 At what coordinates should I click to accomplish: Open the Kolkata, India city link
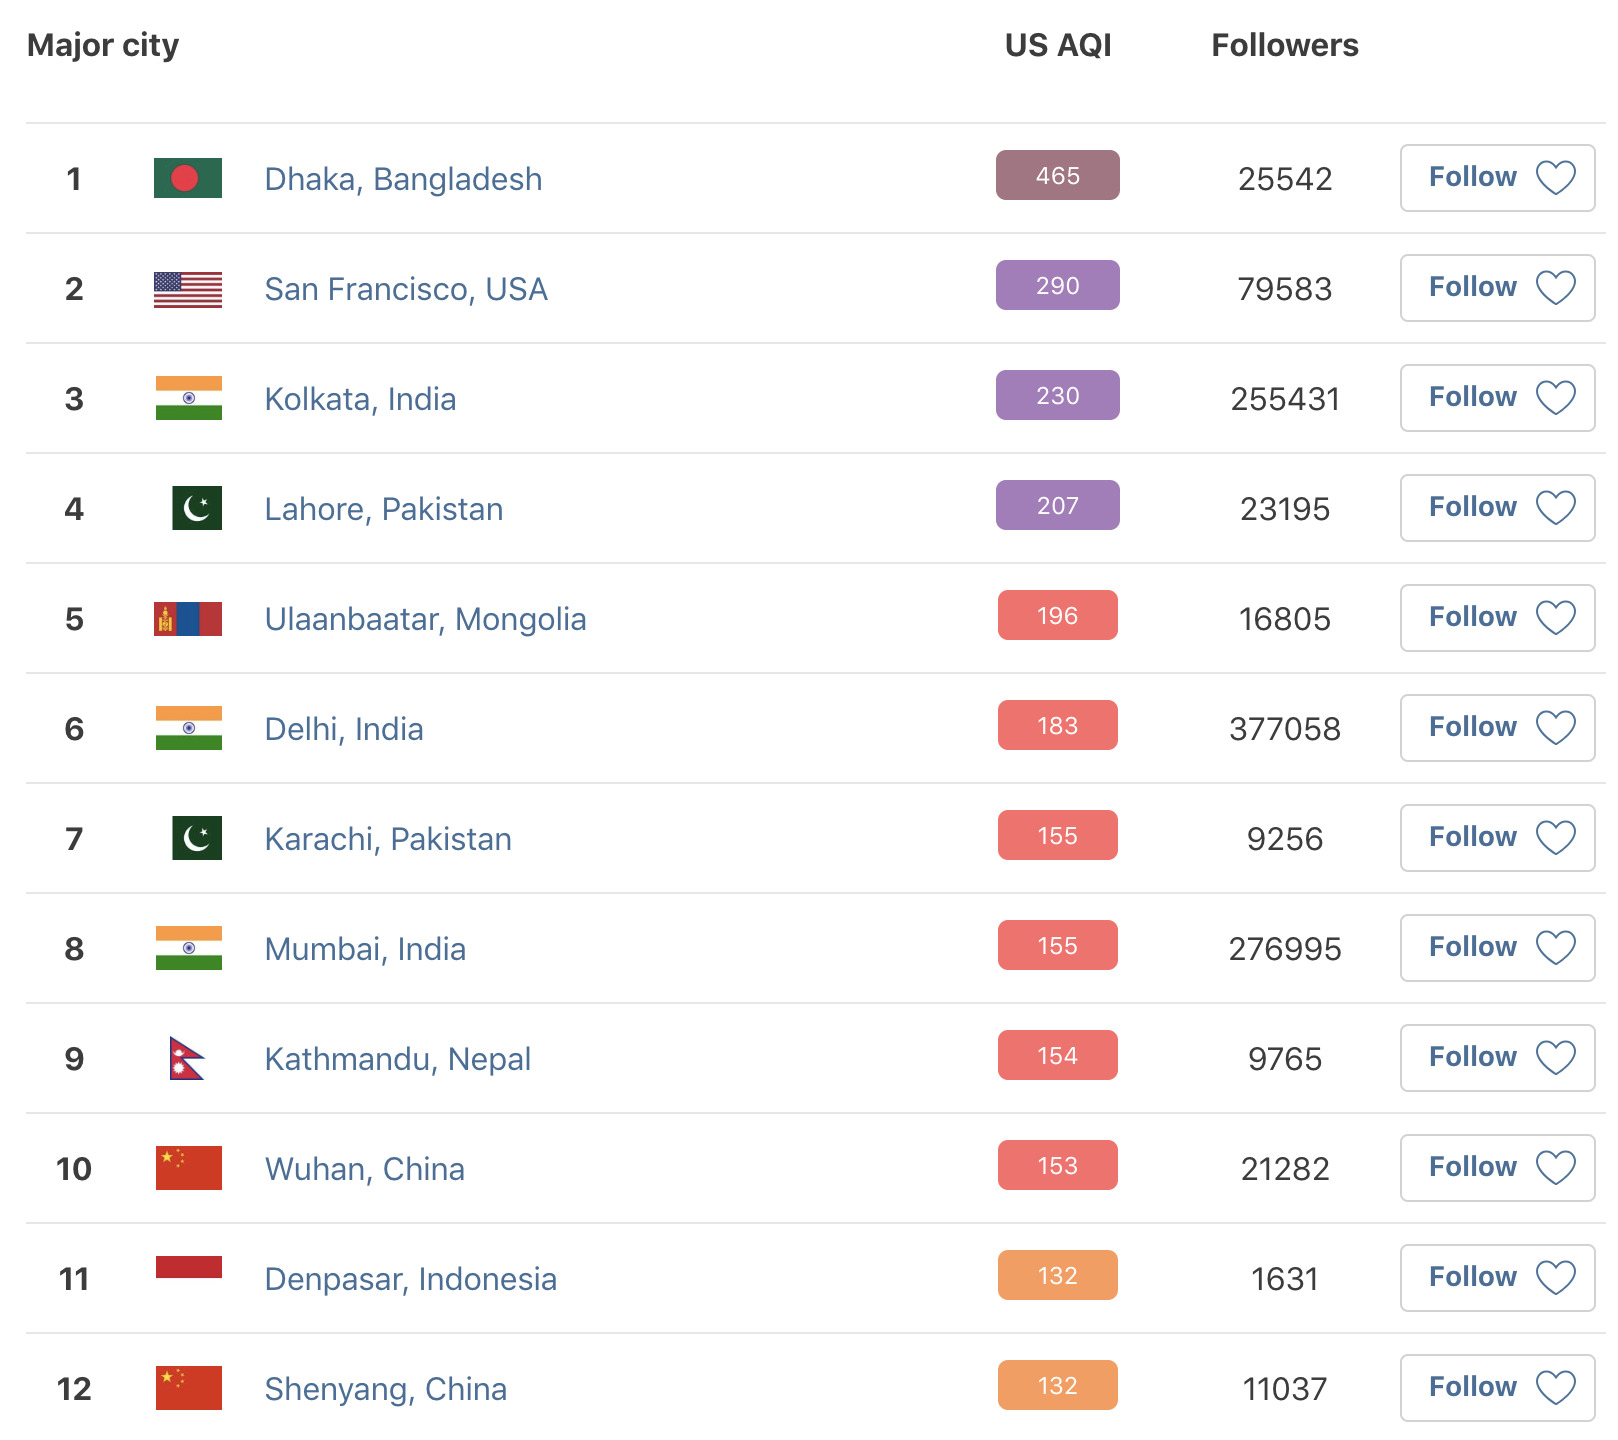360,399
